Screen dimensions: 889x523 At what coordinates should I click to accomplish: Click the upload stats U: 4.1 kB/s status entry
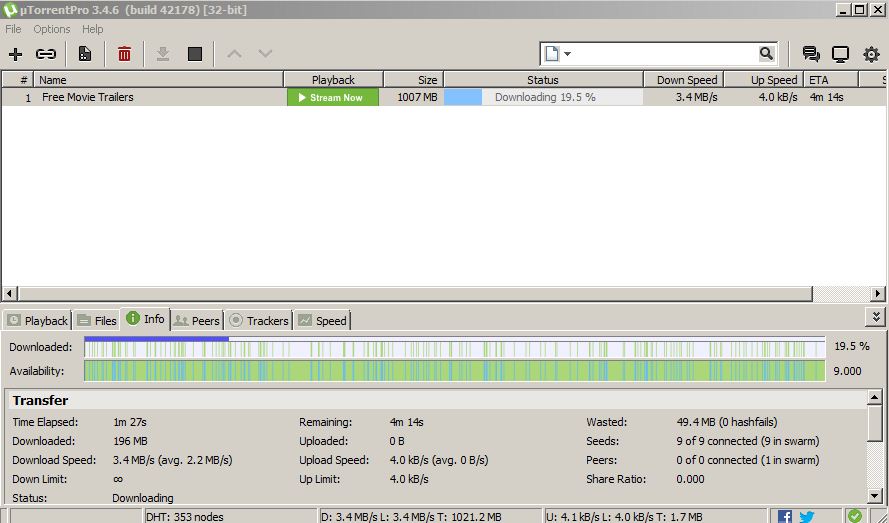[x=624, y=517]
